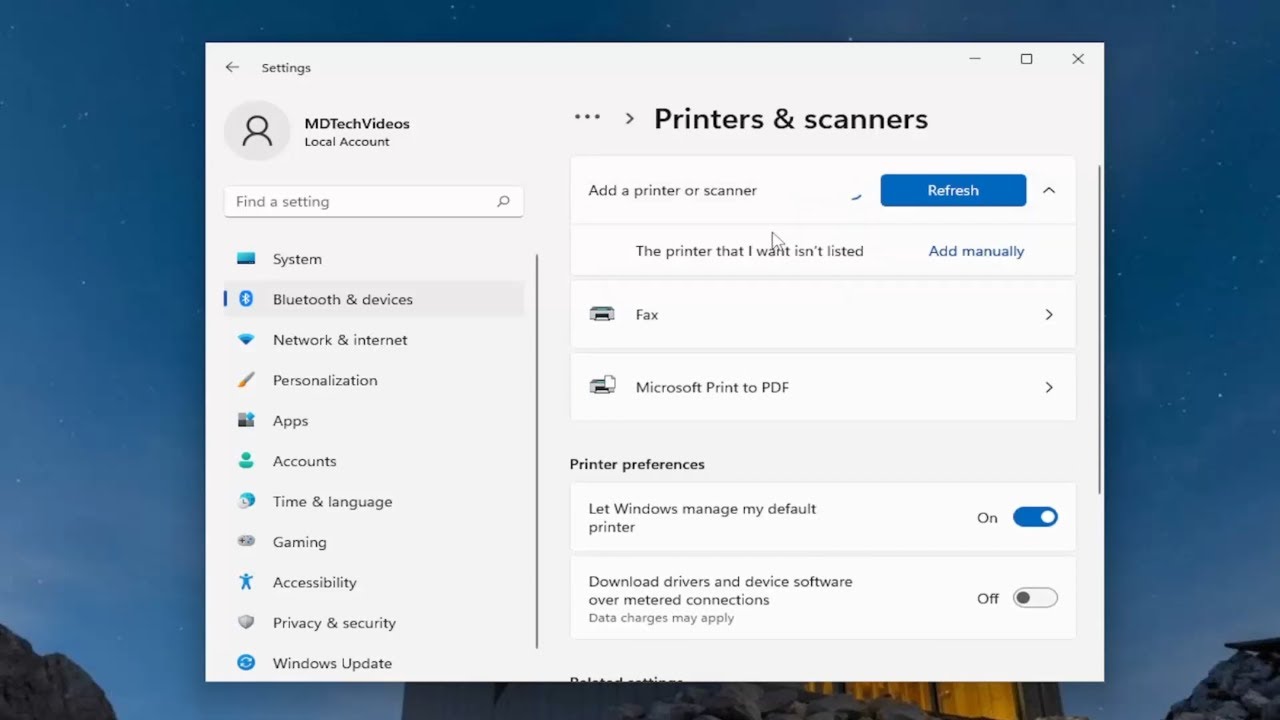Image resolution: width=1280 pixels, height=720 pixels.
Task: Click the Fax printer icon
Action: [x=602, y=314]
